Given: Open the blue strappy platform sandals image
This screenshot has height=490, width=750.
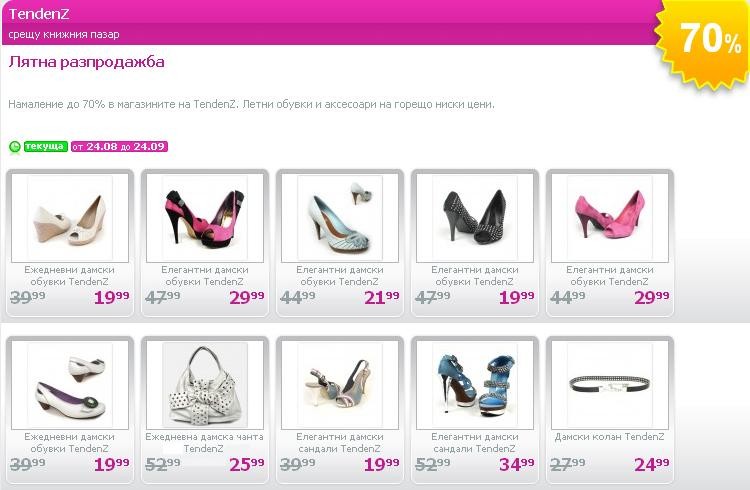Looking at the screenshot, I should pos(474,385).
